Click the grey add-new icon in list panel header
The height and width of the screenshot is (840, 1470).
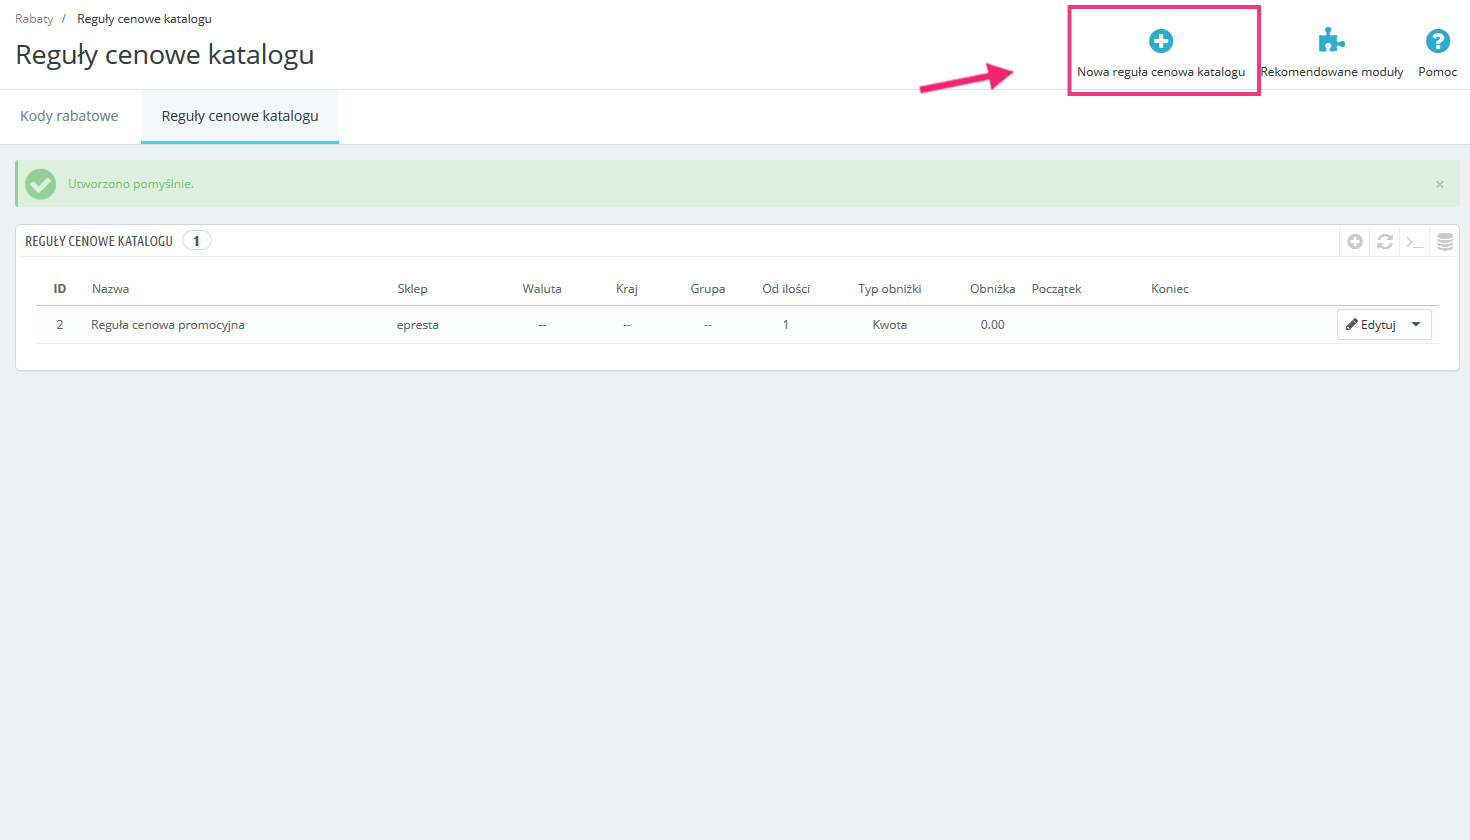pyautogui.click(x=1355, y=242)
